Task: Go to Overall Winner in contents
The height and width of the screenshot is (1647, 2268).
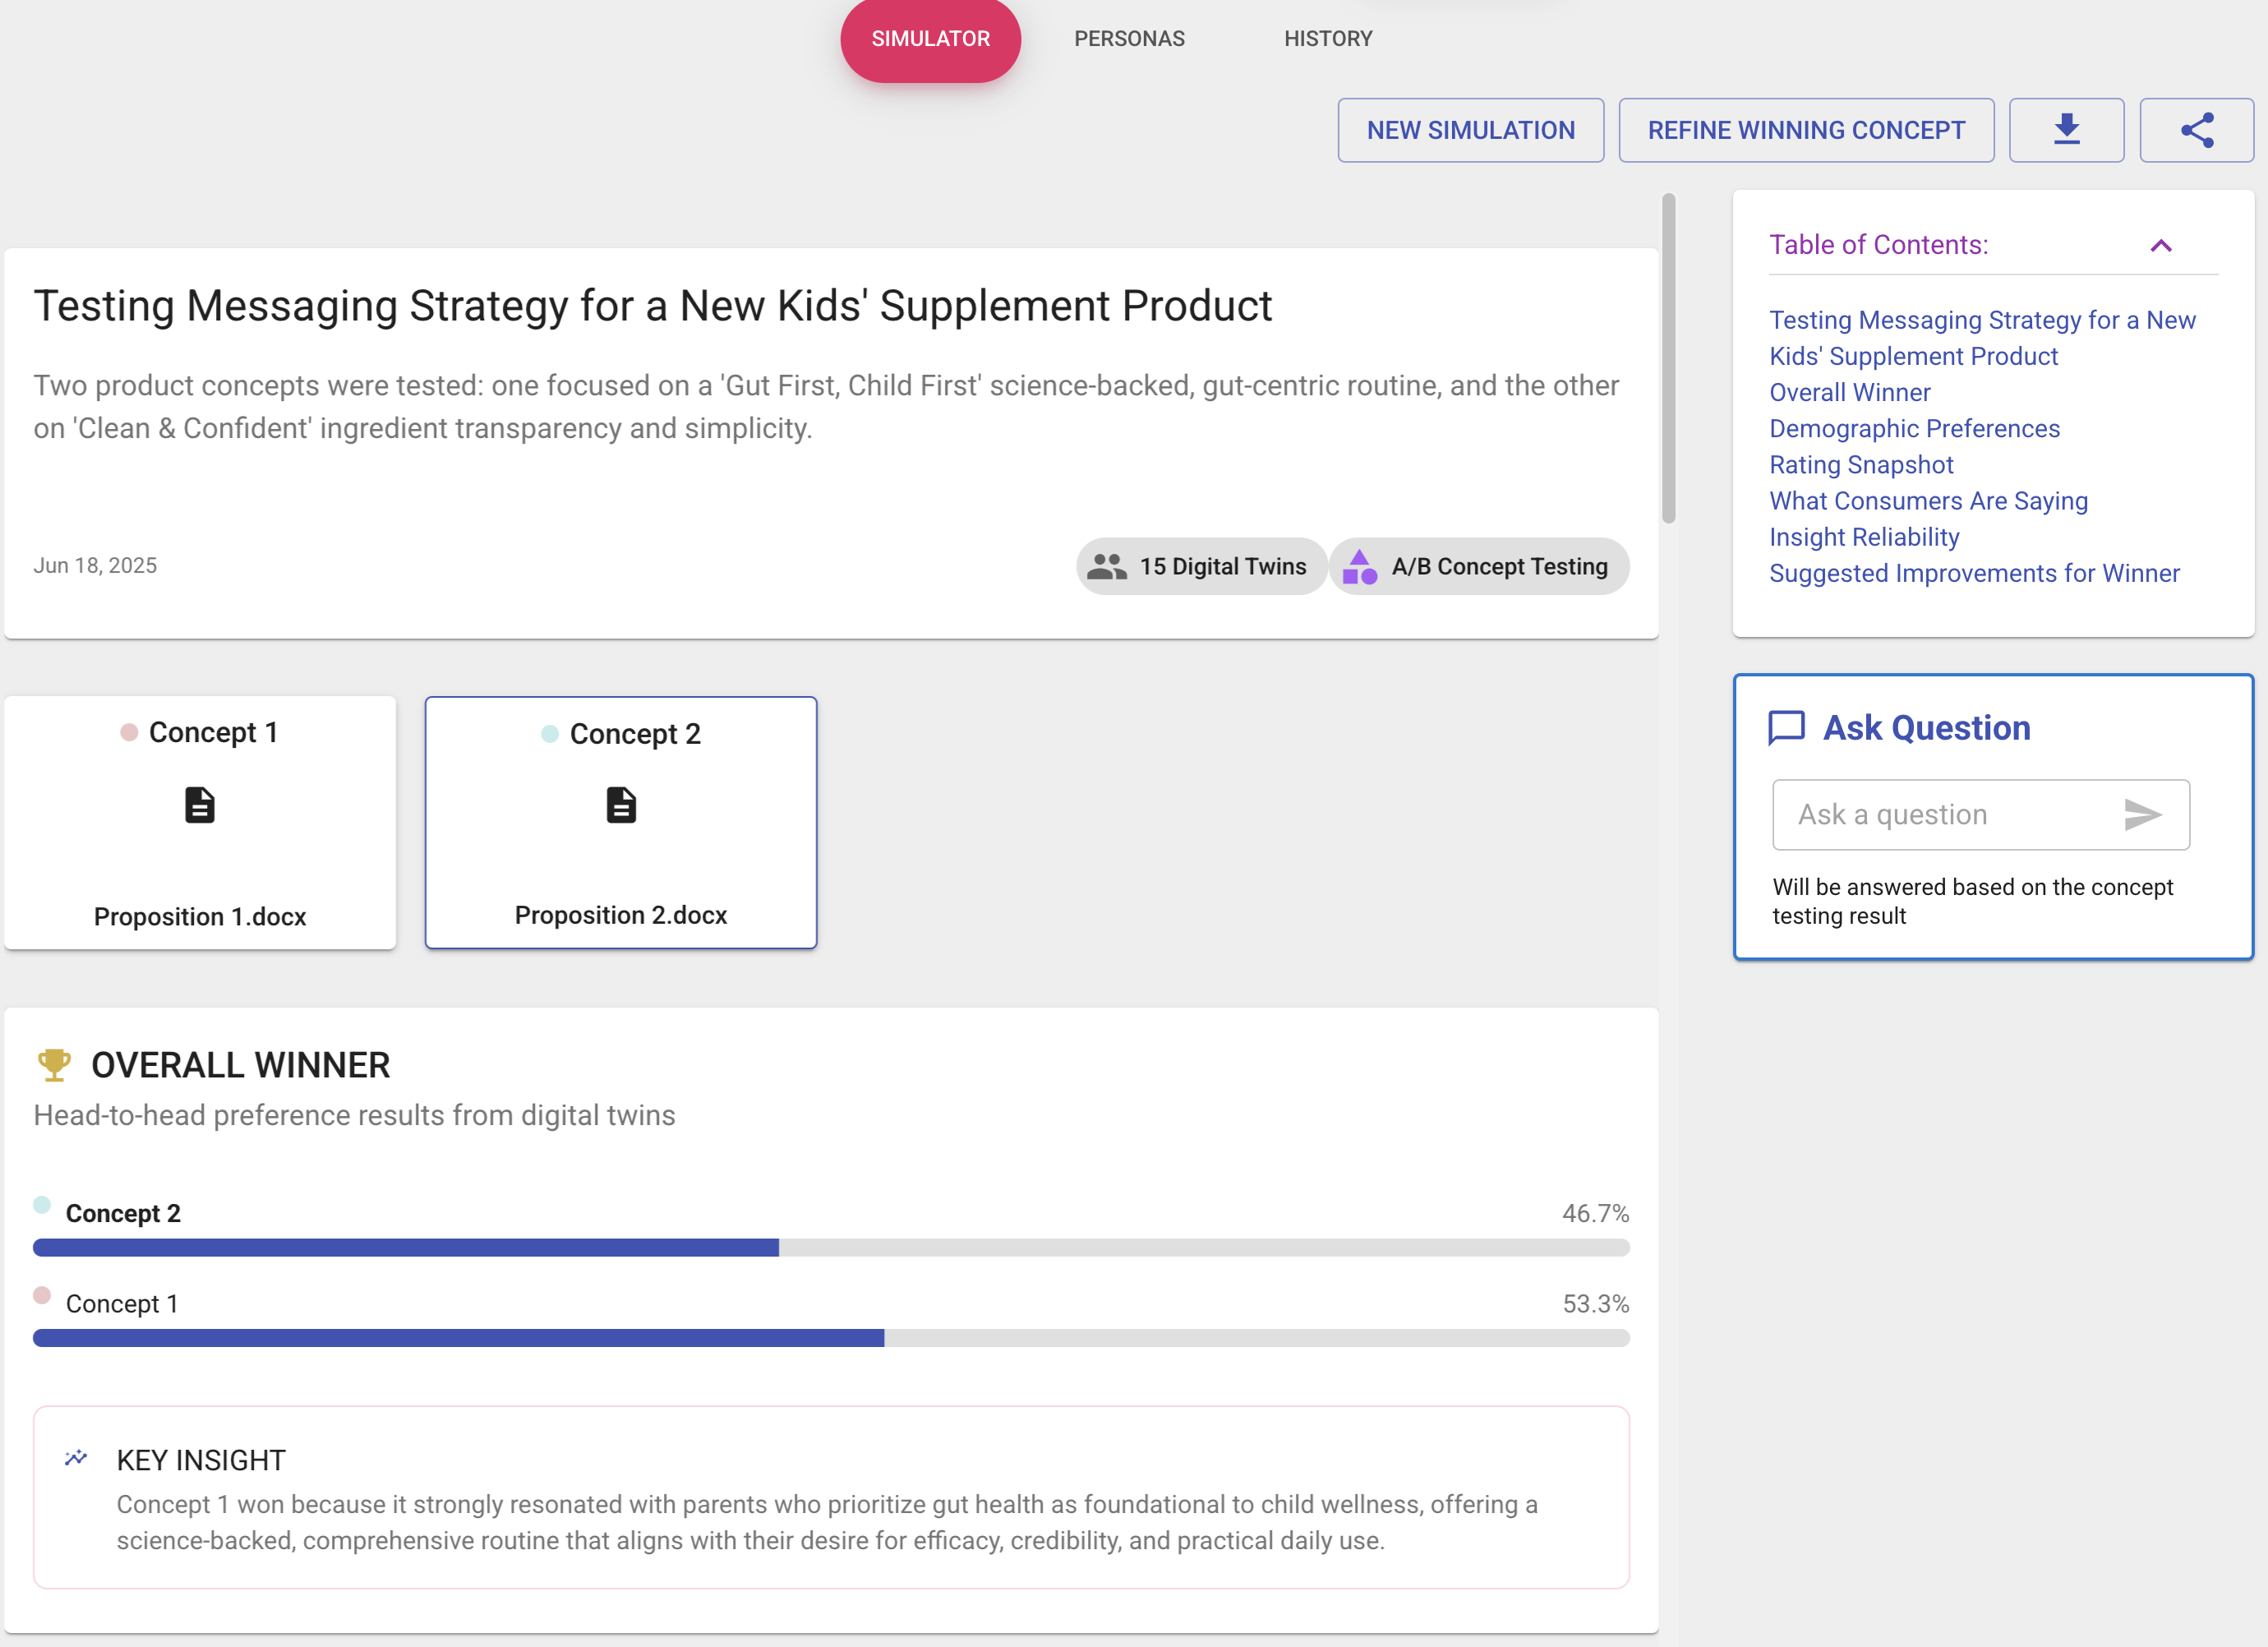Action: click(x=1849, y=392)
